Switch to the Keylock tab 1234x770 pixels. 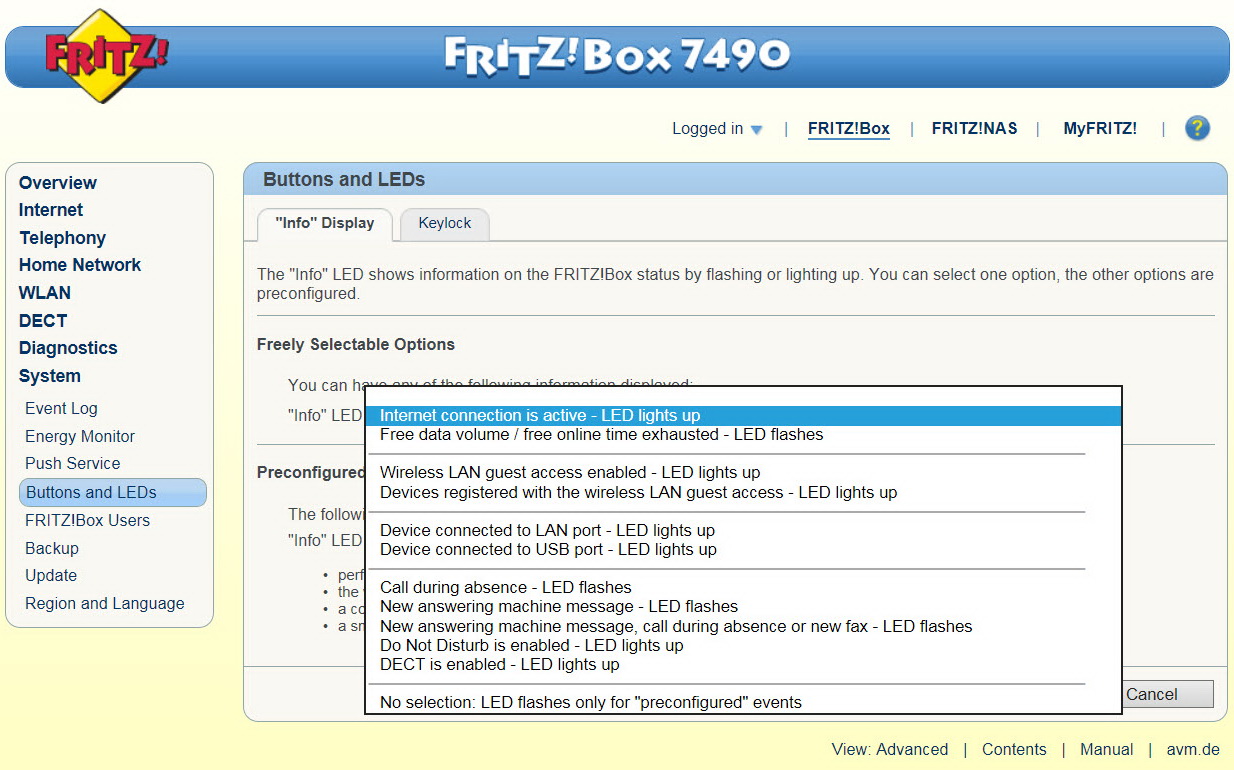click(445, 224)
